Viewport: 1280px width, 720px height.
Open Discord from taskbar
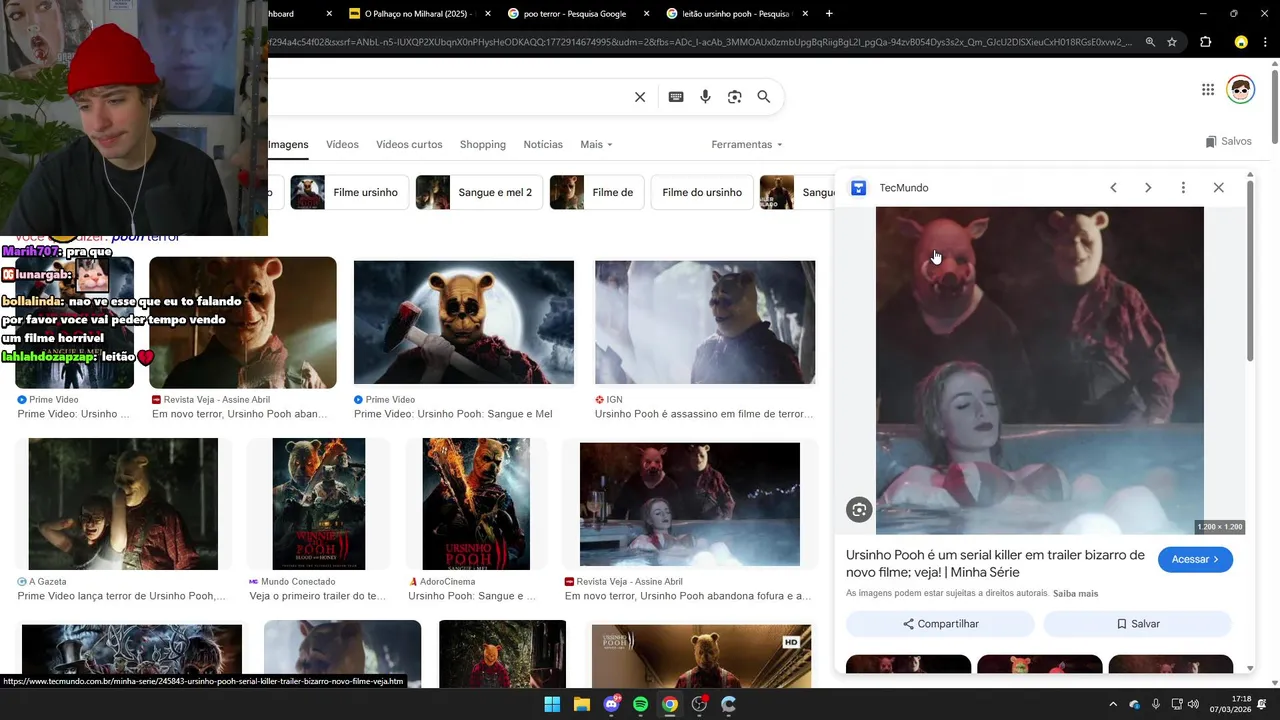coord(611,704)
